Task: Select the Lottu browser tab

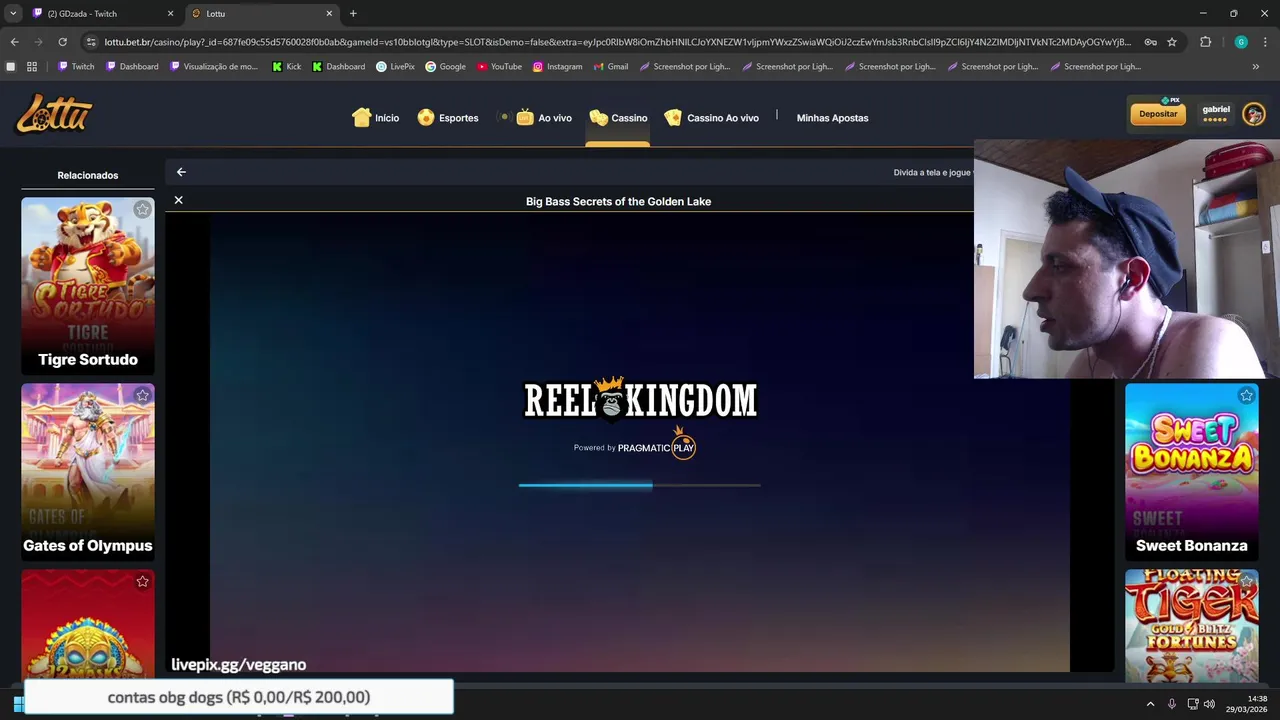Action: click(x=262, y=14)
